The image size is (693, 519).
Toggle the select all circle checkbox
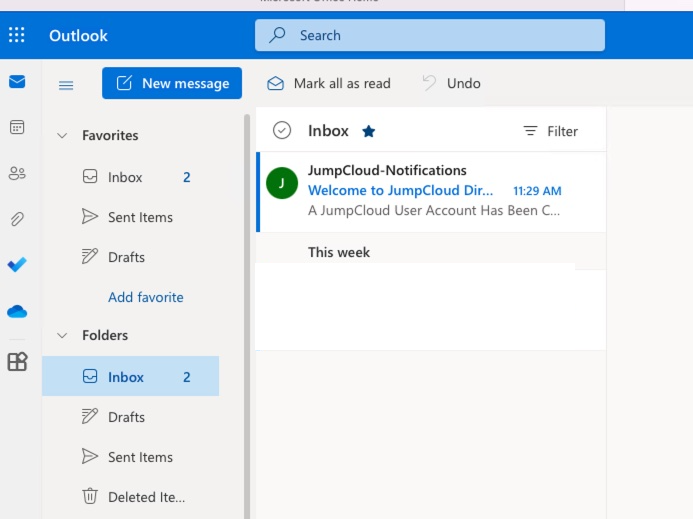tap(282, 130)
